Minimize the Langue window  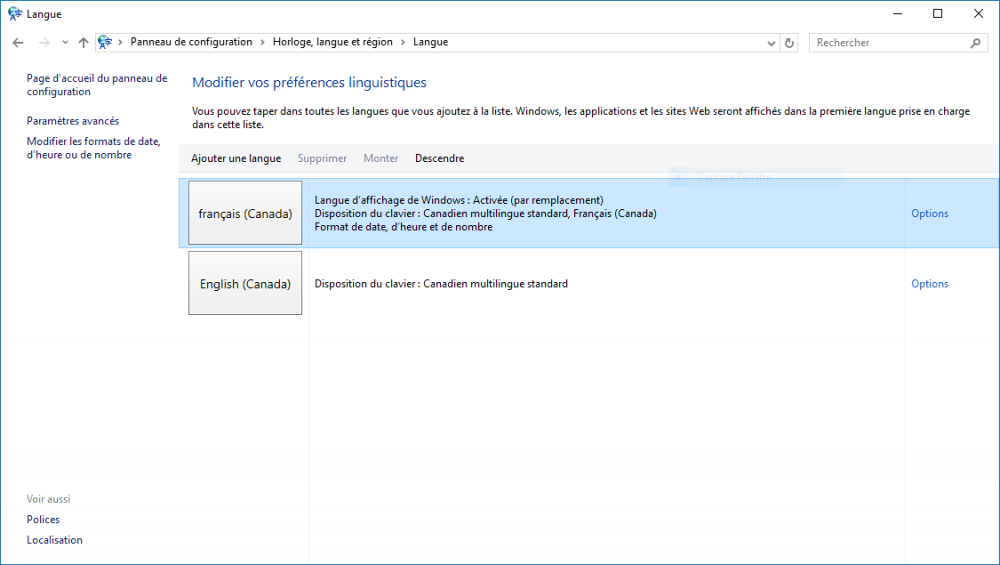tap(897, 13)
